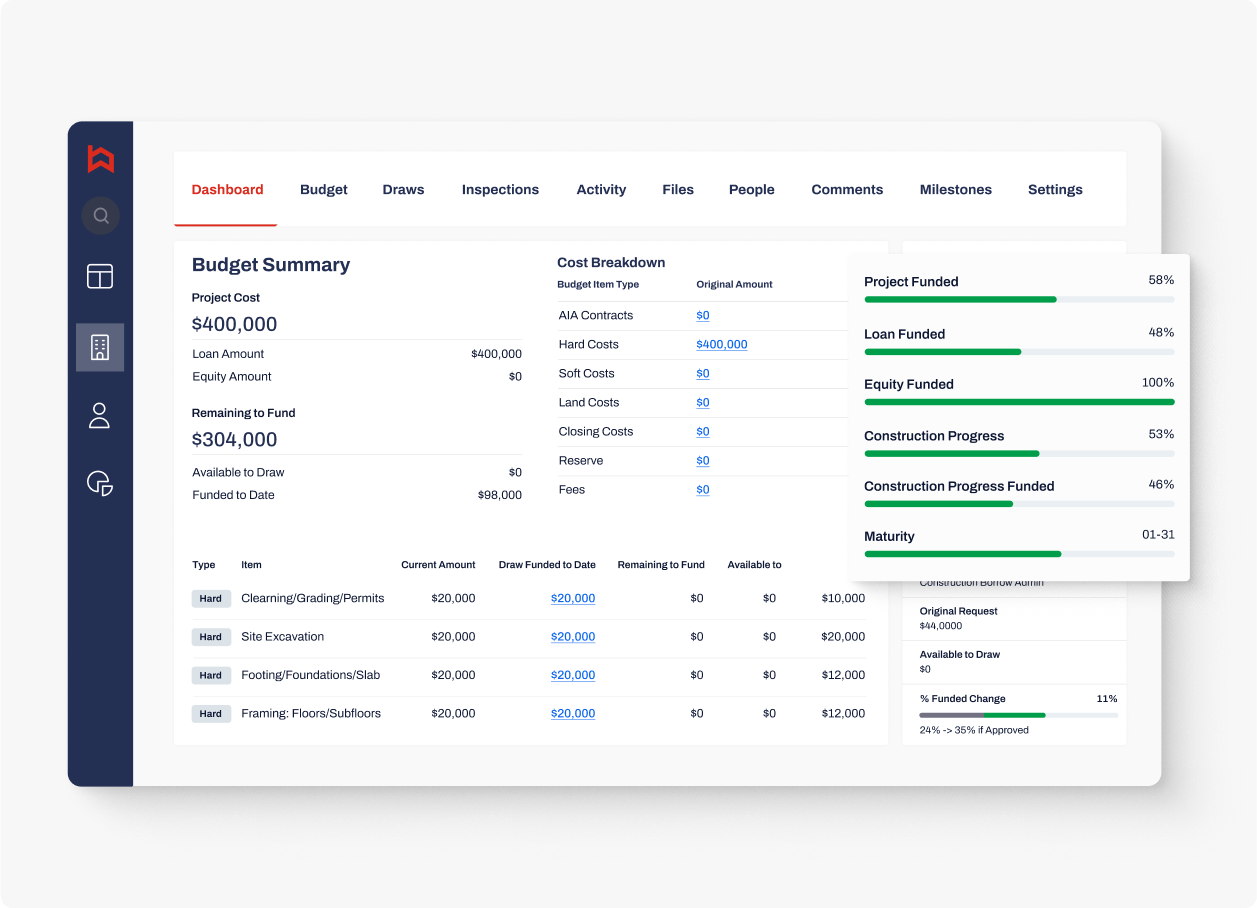
Task: Click the Hard tag on Footing/Foundations/Slab row
Action: 211,675
